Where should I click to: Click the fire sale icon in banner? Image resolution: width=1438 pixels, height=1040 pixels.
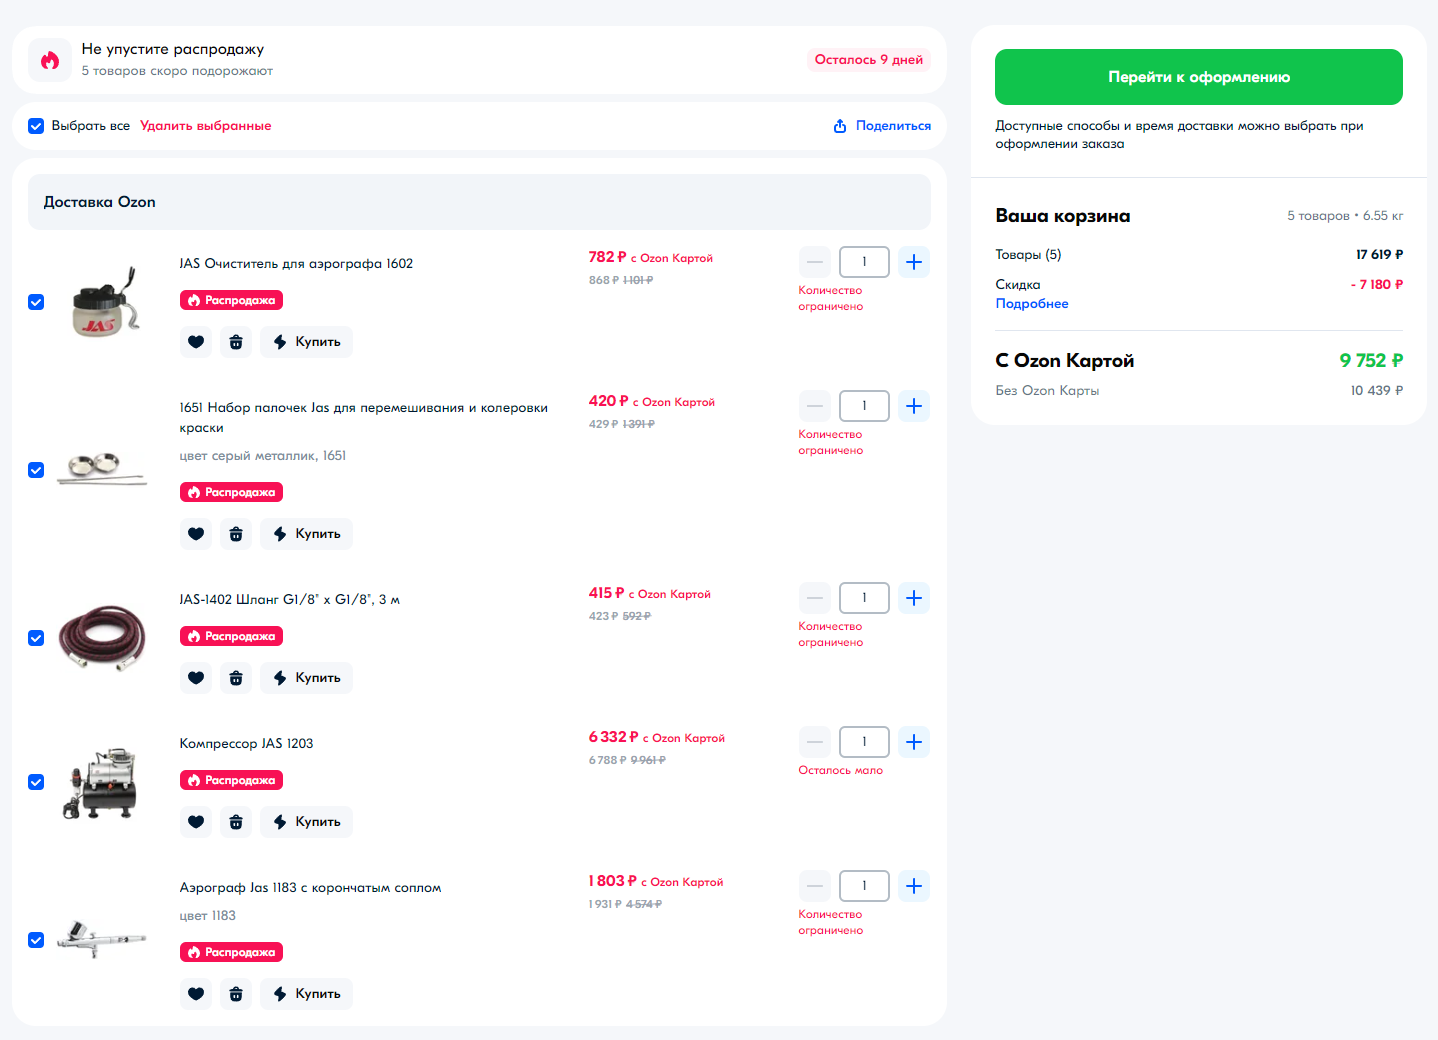point(50,60)
